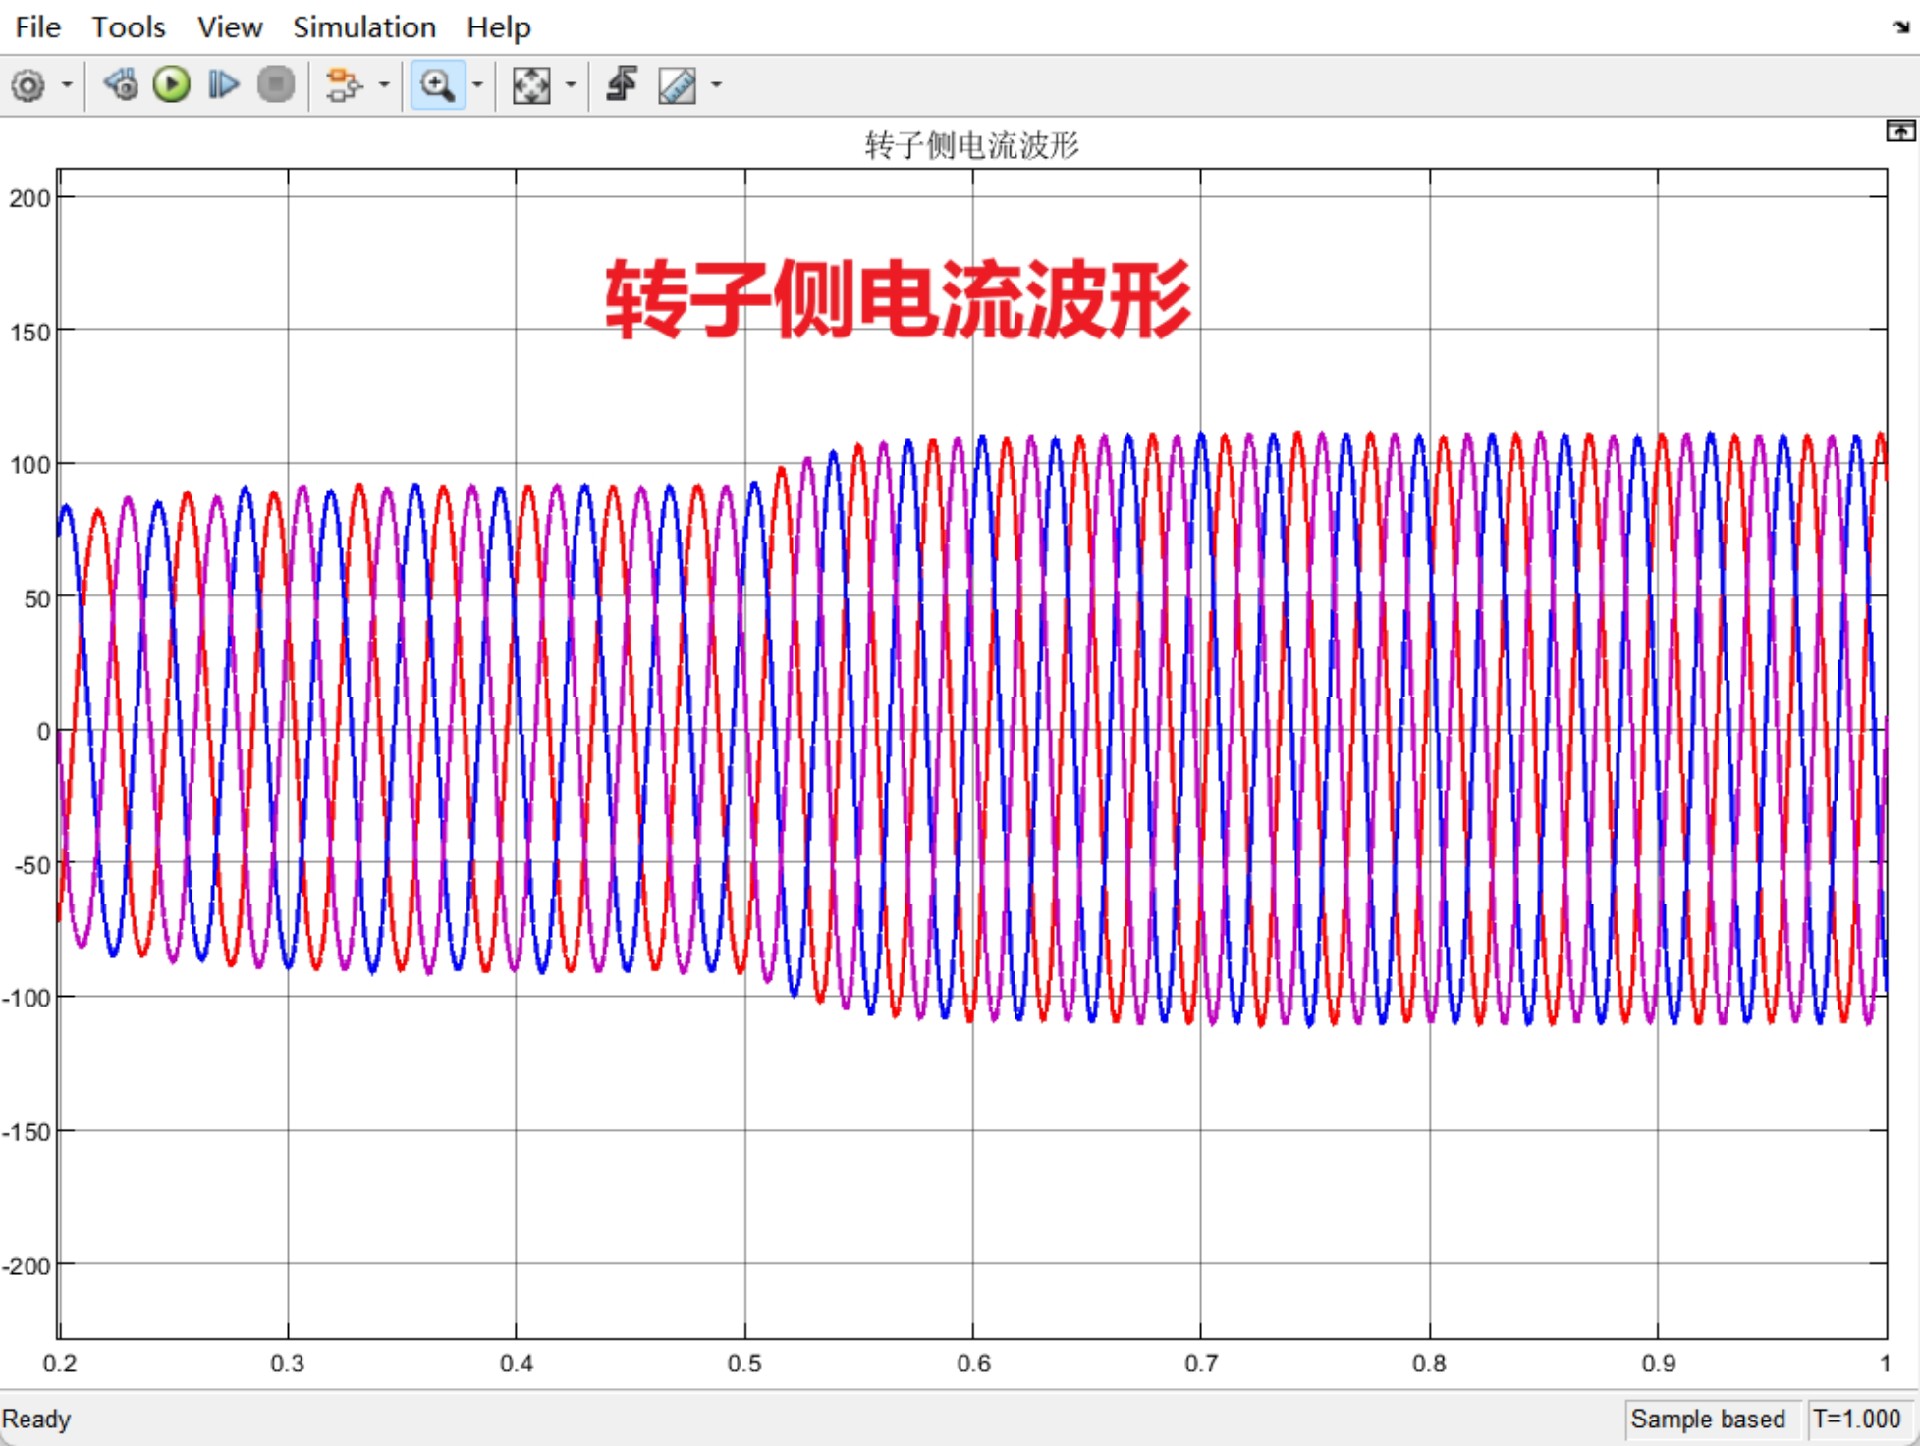Open the Triggers tool icon
Screen dimensions: 1920x1446
click(x=622, y=85)
